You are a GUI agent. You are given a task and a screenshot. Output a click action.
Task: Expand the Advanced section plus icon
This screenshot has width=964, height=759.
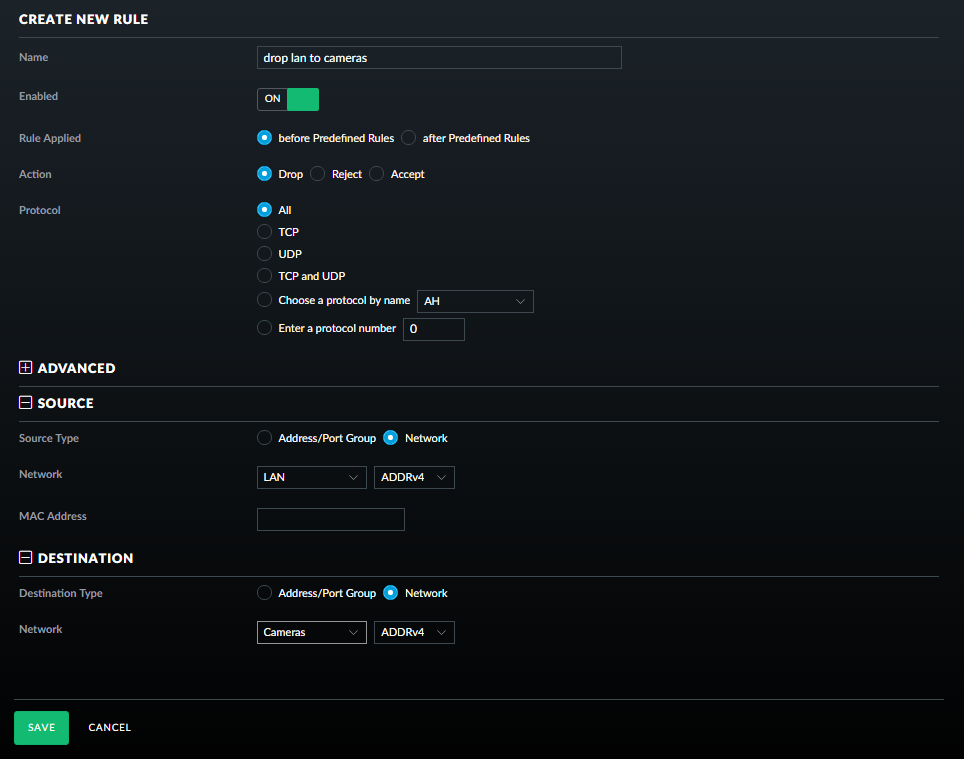(x=26, y=368)
